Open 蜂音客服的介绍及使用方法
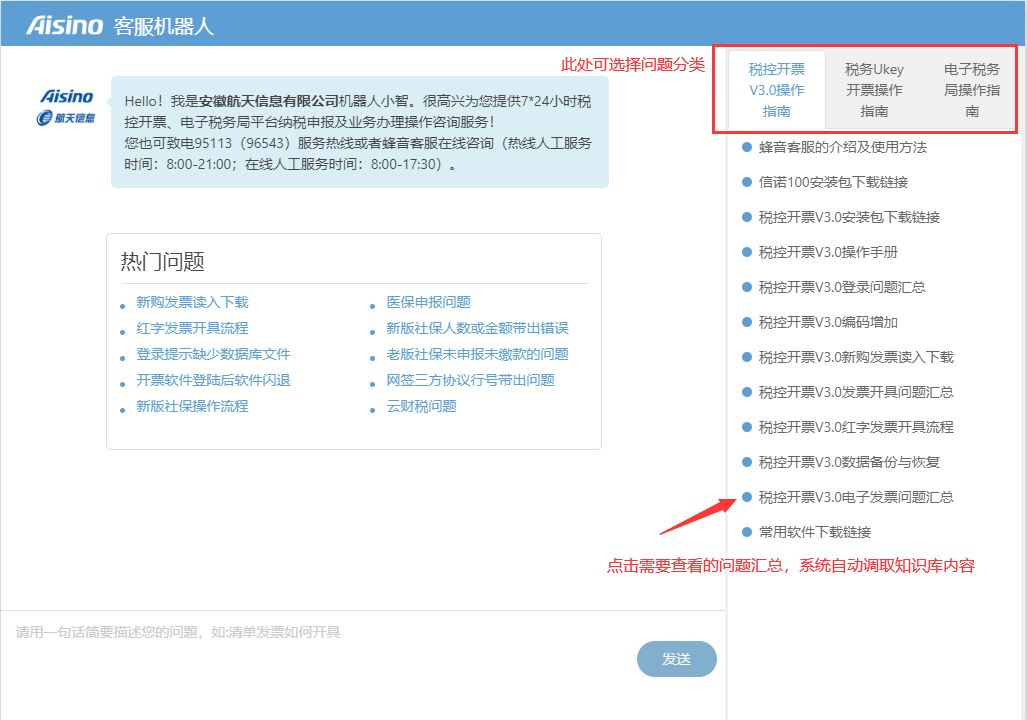Screen dimensions: 1027x720 pos(842,147)
